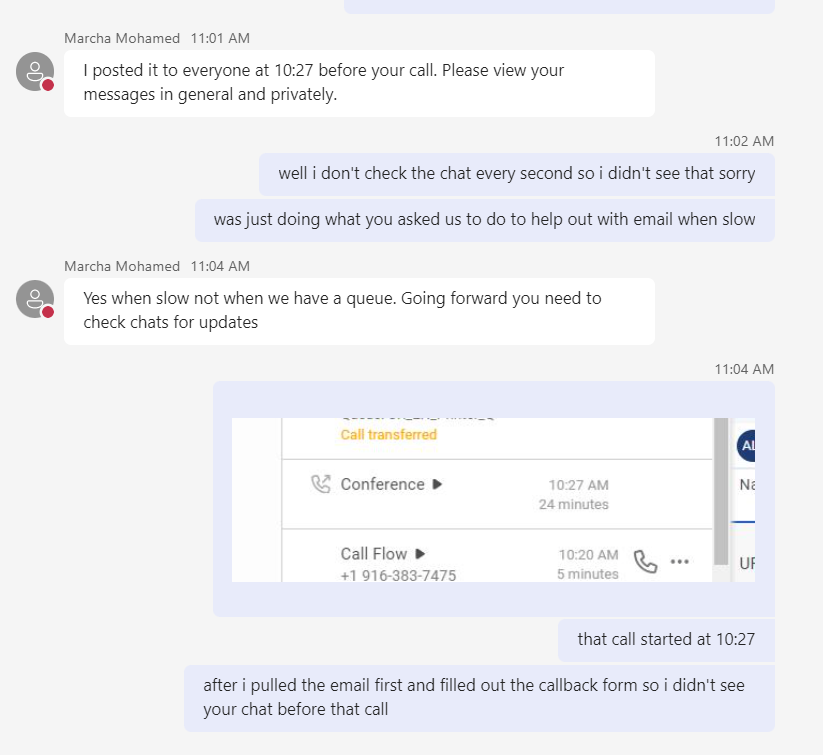Select the 'I posted it to everyone' message
Image resolution: width=823 pixels, height=755 pixels.
[359, 83]
